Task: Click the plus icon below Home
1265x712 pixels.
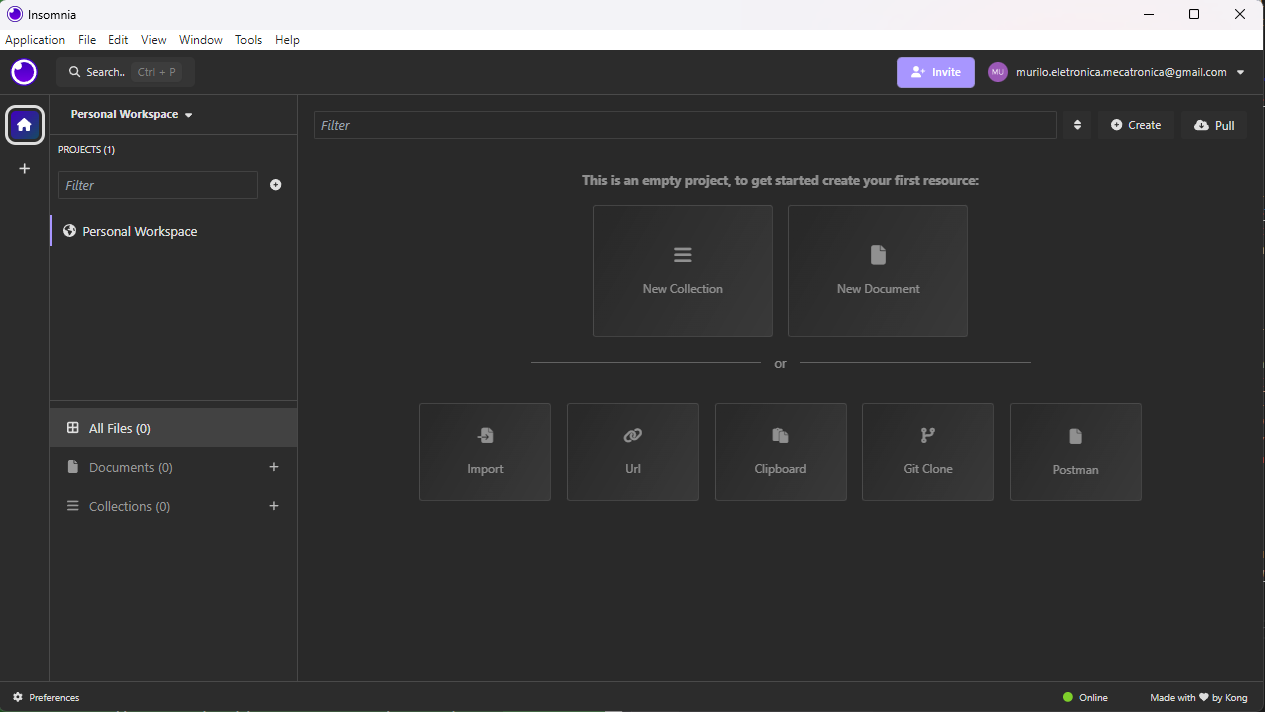Action: point(25,169)
